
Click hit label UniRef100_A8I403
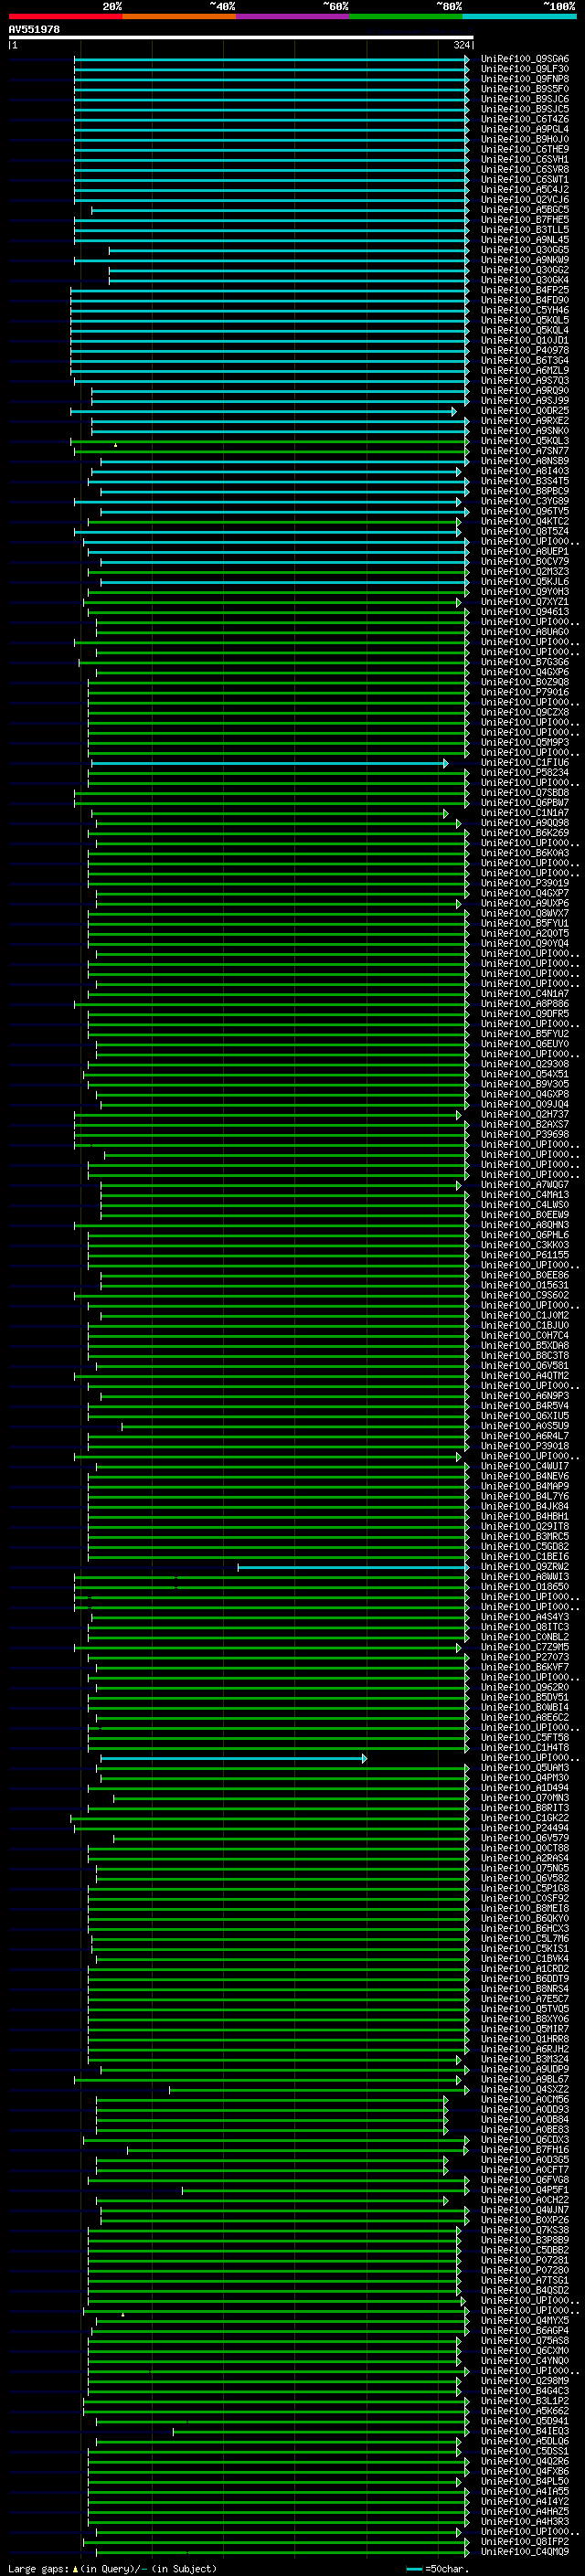[x=525, y=471]
